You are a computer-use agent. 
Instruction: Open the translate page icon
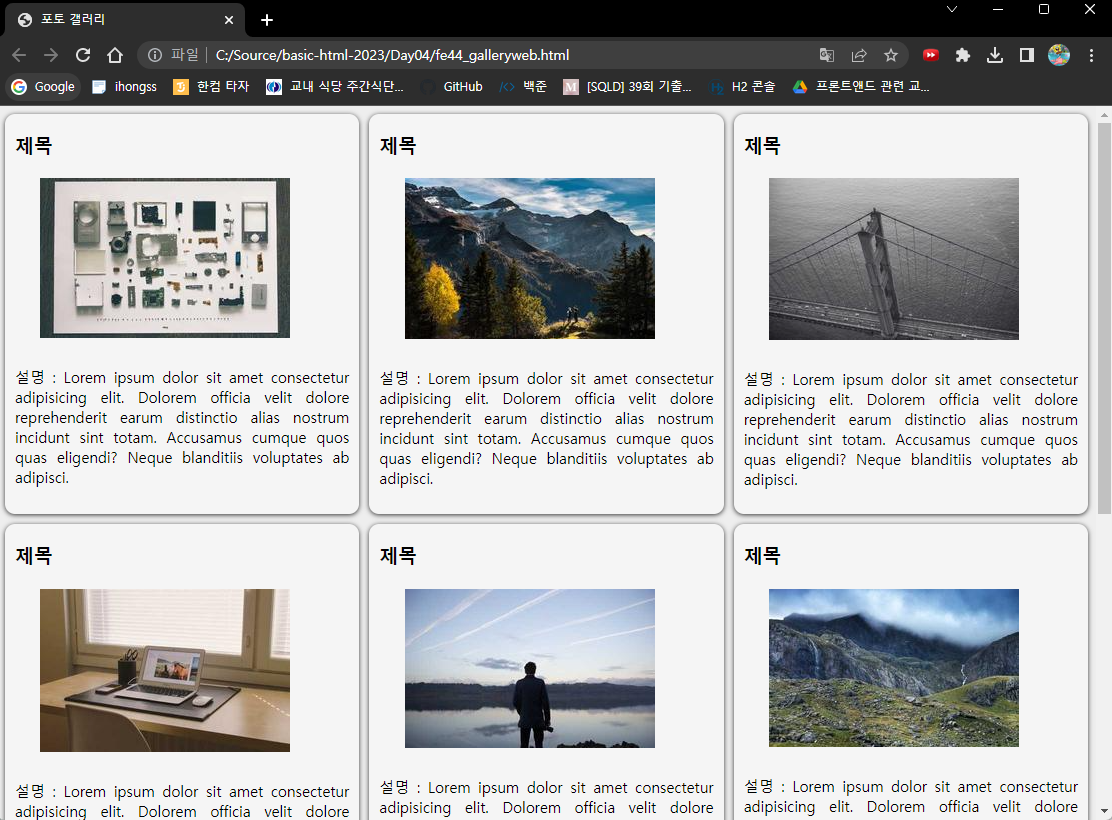(x=826, y=55)
